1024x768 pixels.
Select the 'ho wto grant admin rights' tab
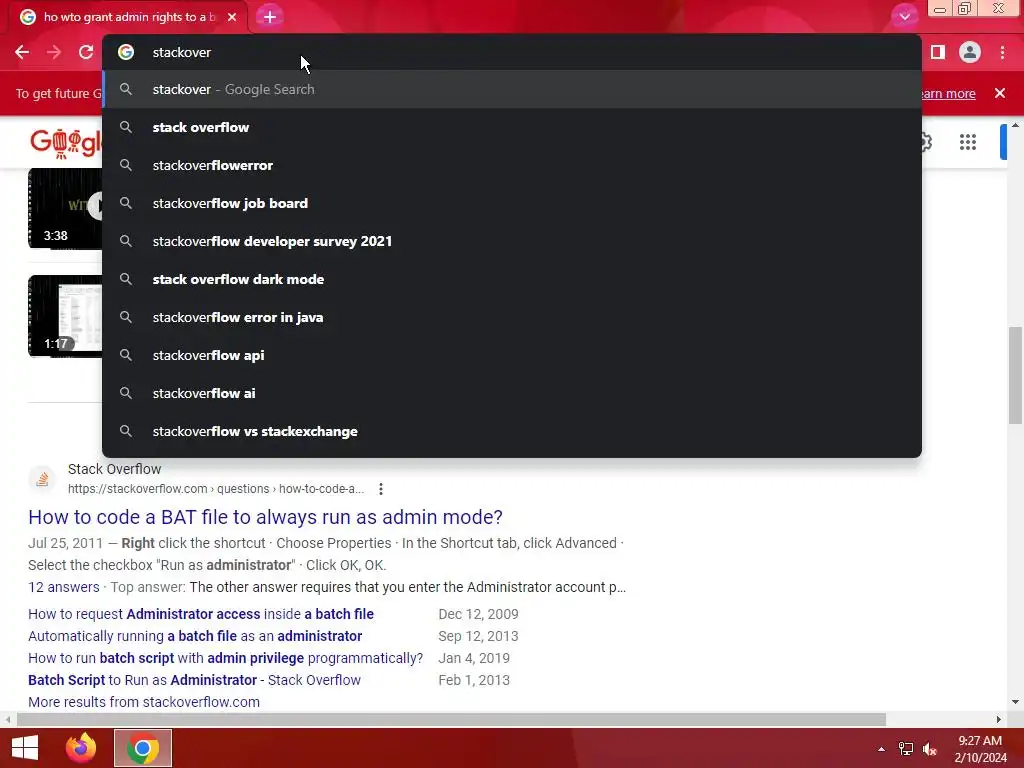129,17
